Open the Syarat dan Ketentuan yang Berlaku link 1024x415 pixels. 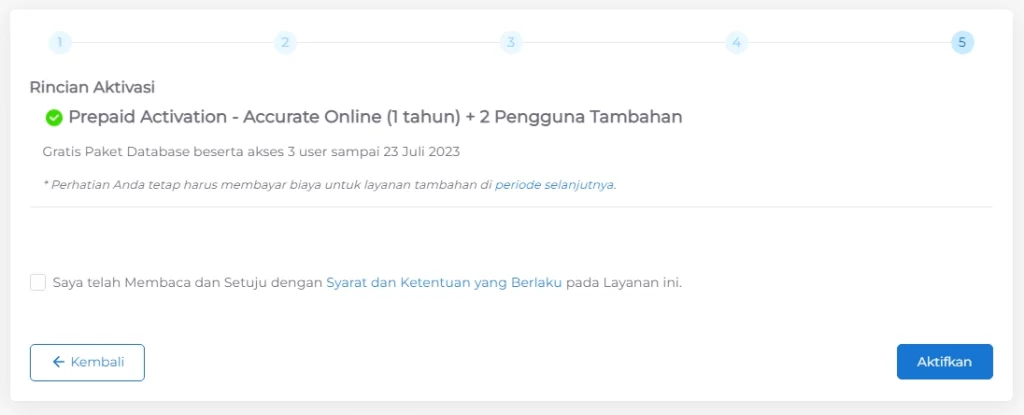pos(444,283)
